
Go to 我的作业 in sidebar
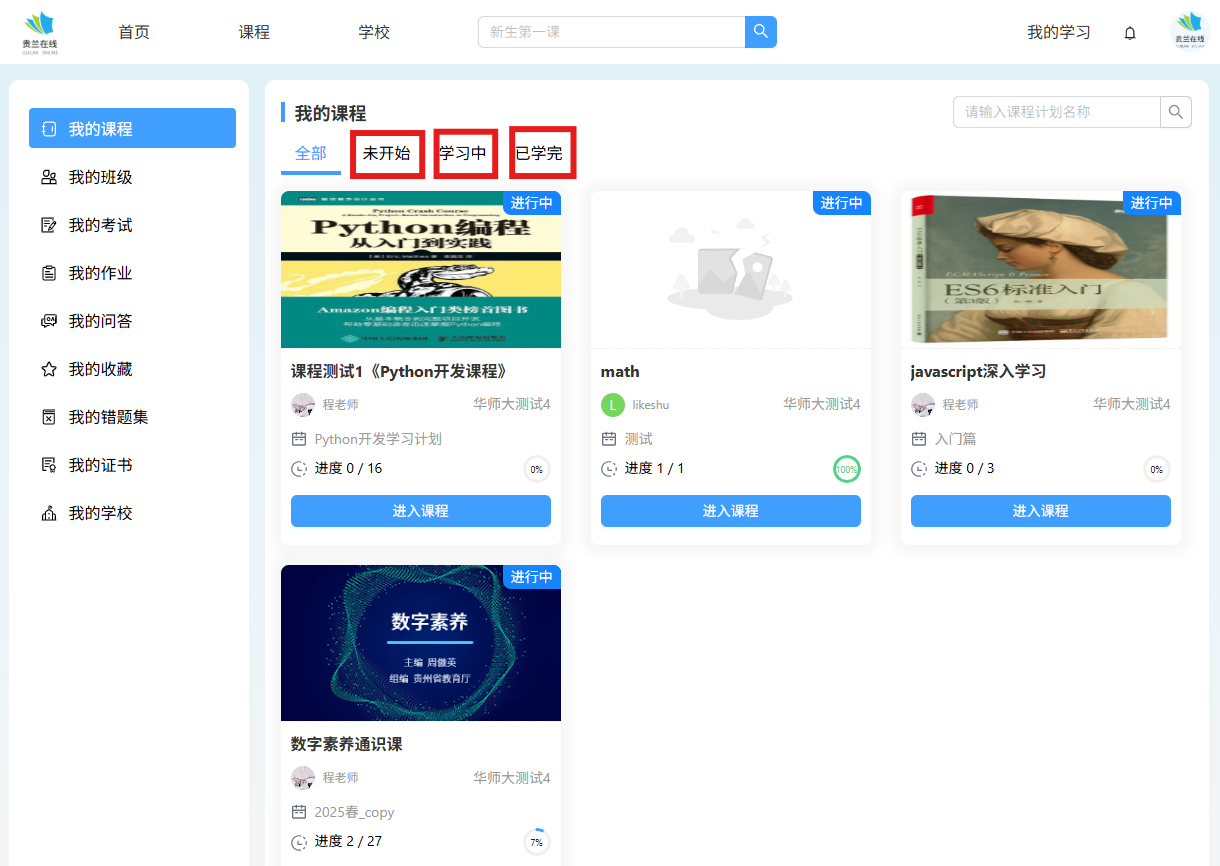pyautogui.click(x=100, y=273)
